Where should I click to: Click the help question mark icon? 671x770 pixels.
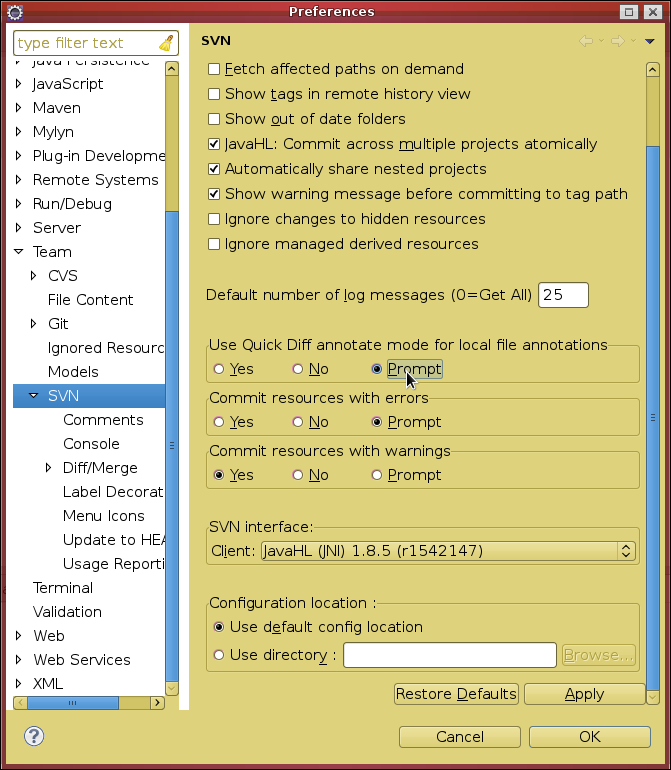(x=34, y=736)
